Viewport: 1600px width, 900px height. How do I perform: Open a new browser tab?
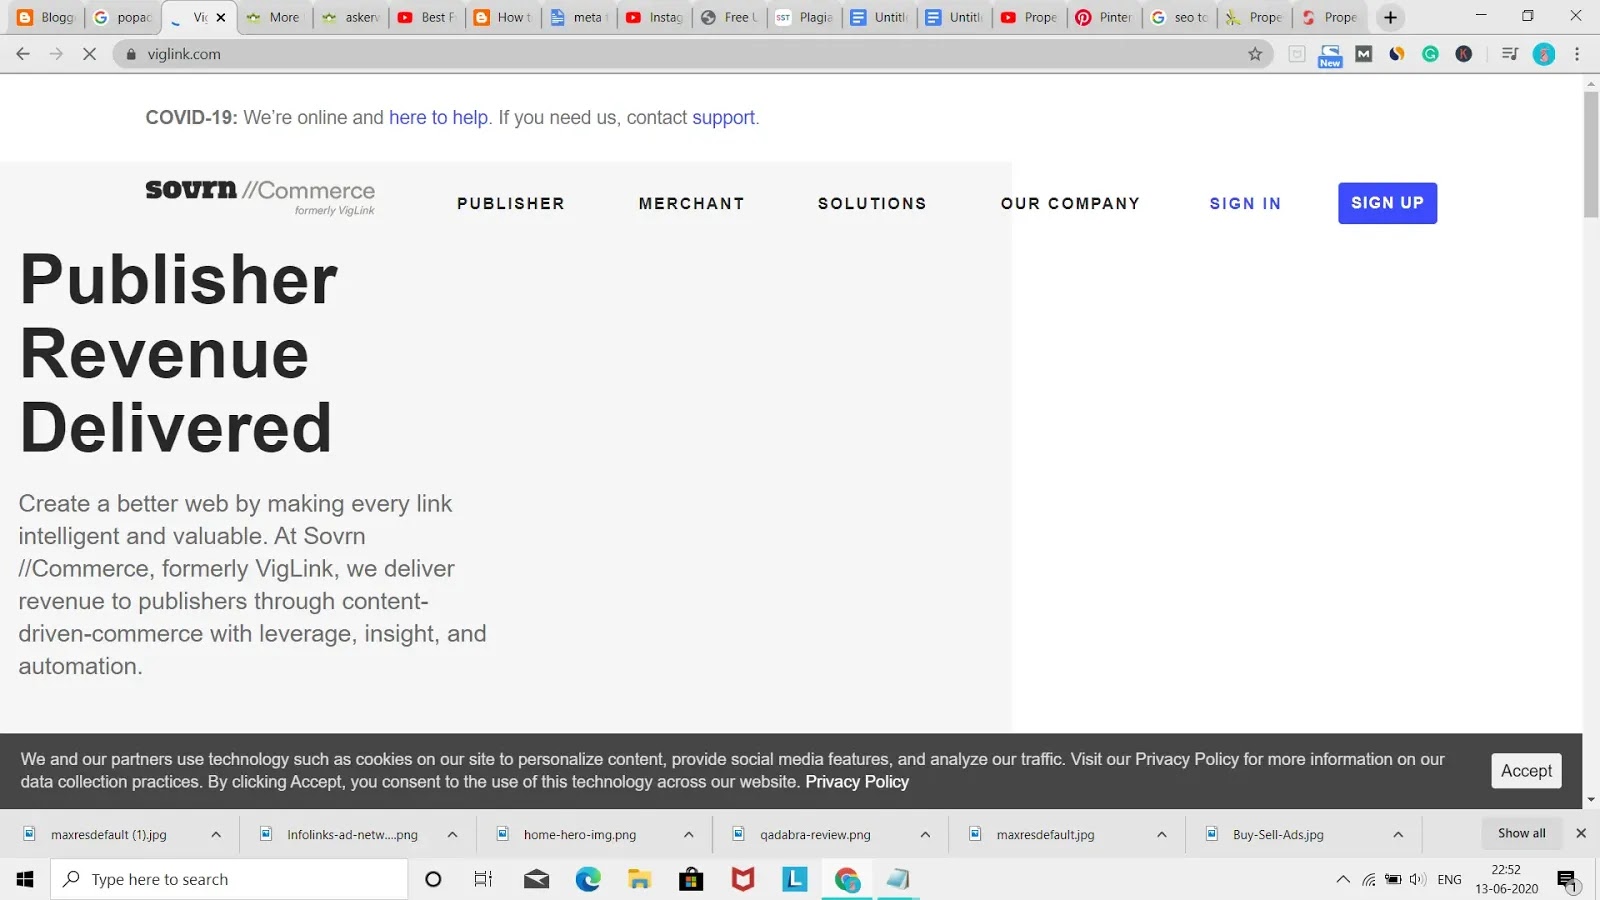point(1390,17)
